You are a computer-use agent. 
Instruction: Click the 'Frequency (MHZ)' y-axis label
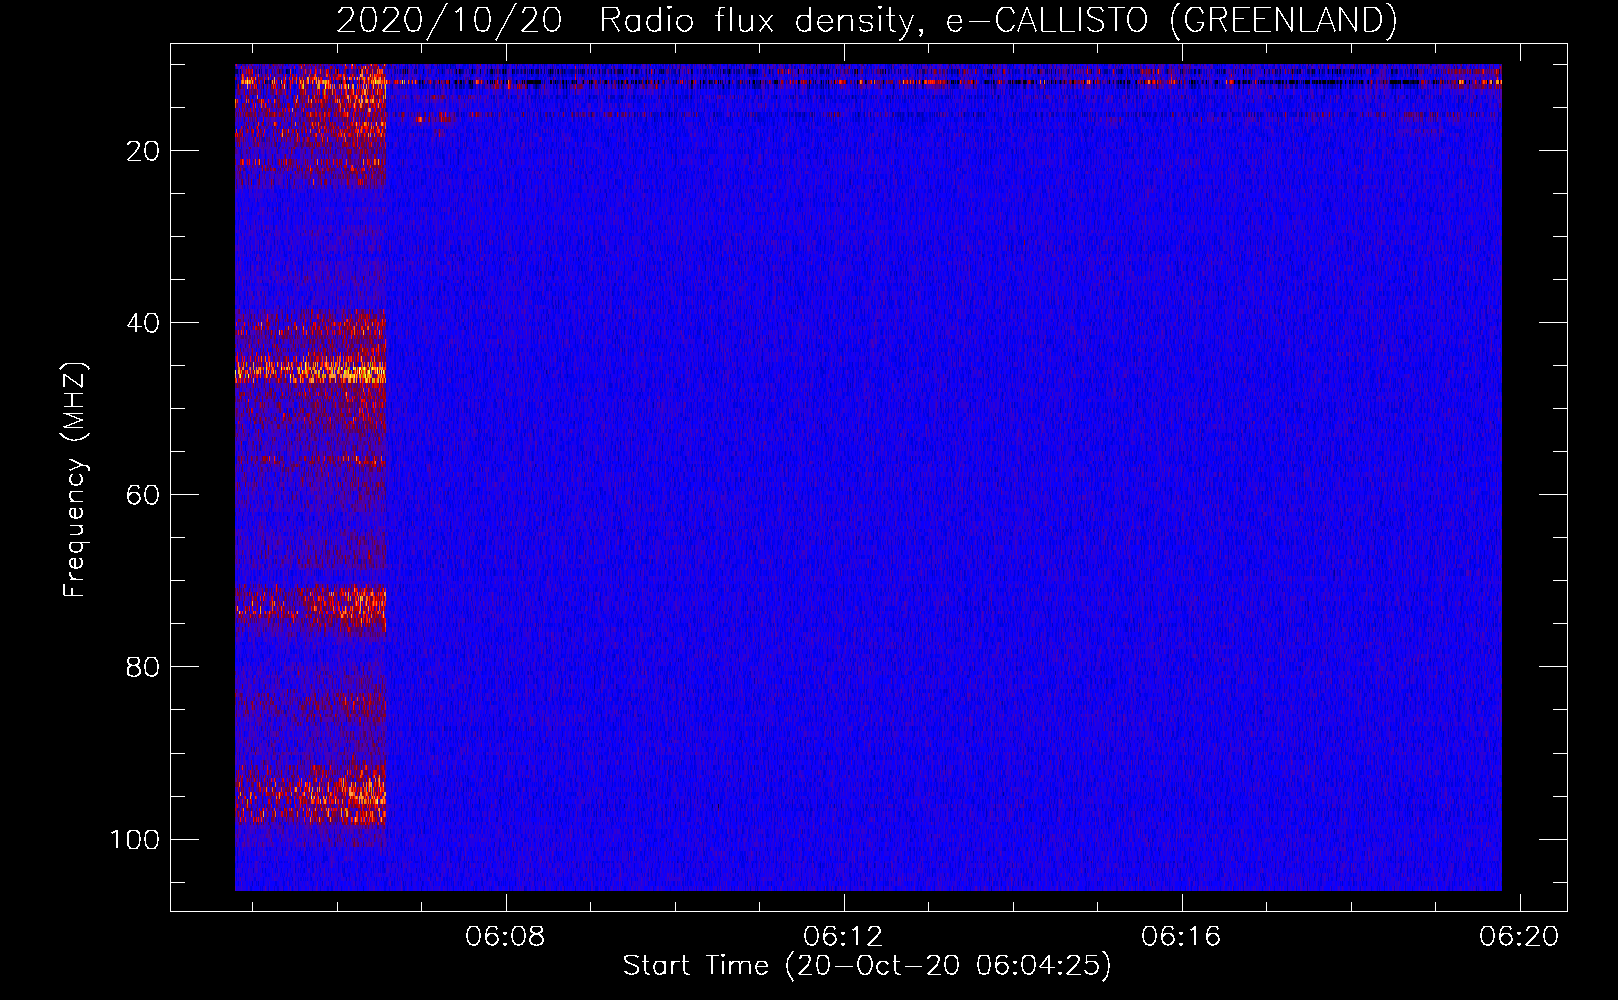pyautogui.click(x=75, y=480)
